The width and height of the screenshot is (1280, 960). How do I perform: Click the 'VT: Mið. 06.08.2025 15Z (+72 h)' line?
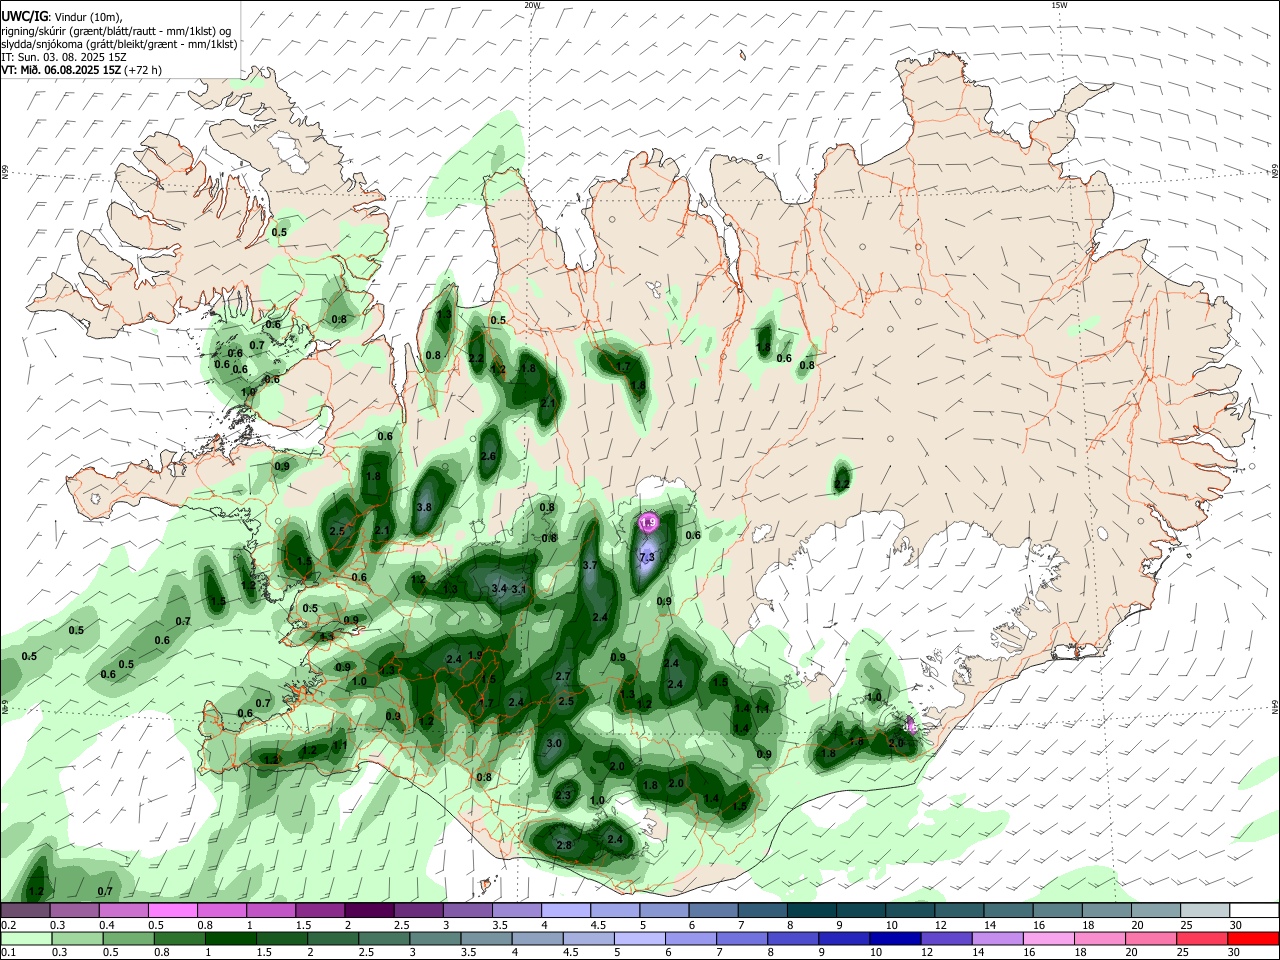coord(81,70)
